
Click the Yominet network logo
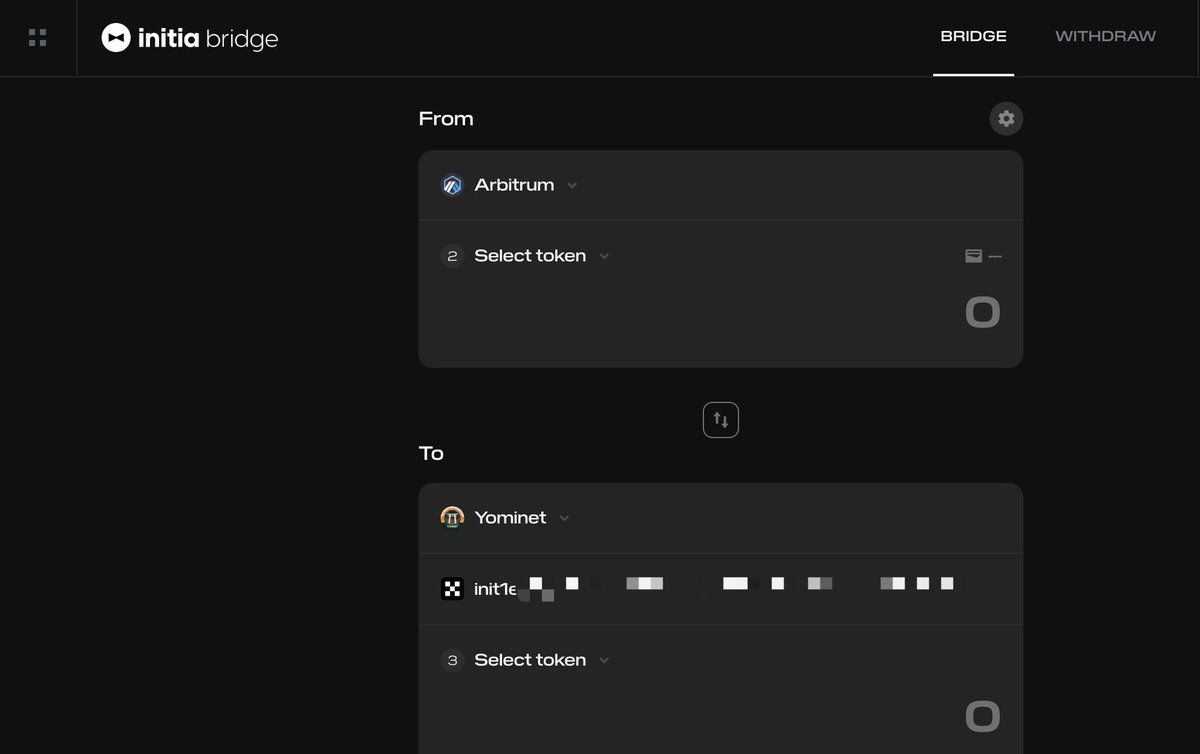(452, 518)
